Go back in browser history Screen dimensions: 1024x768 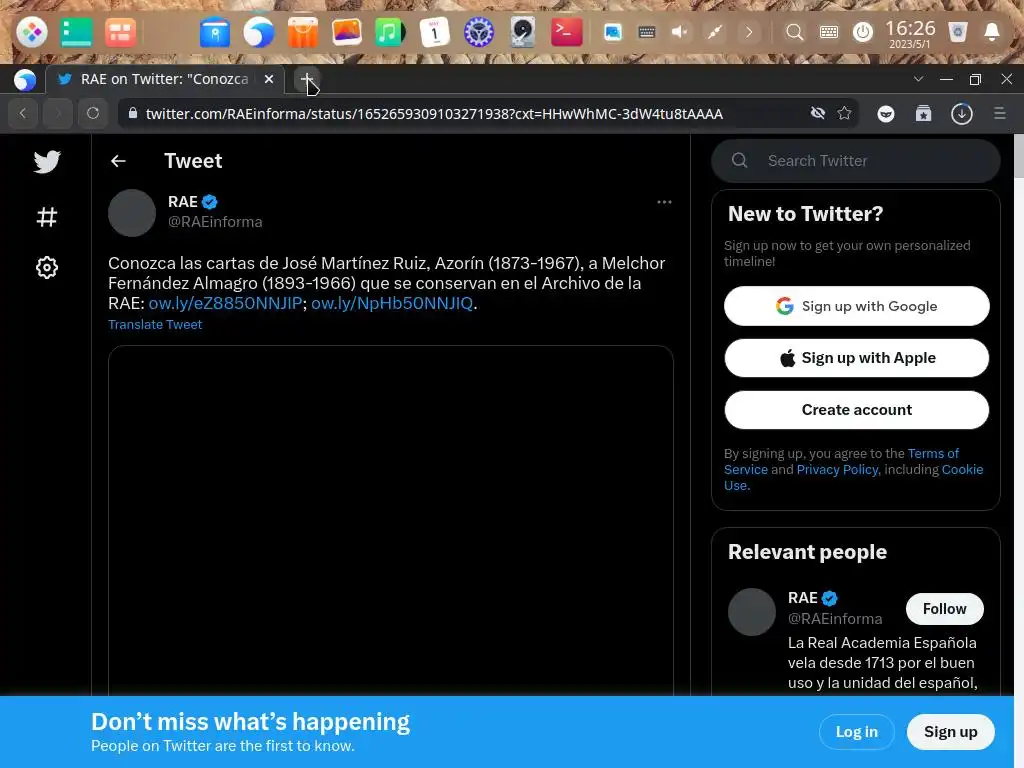tap(23, 114)
